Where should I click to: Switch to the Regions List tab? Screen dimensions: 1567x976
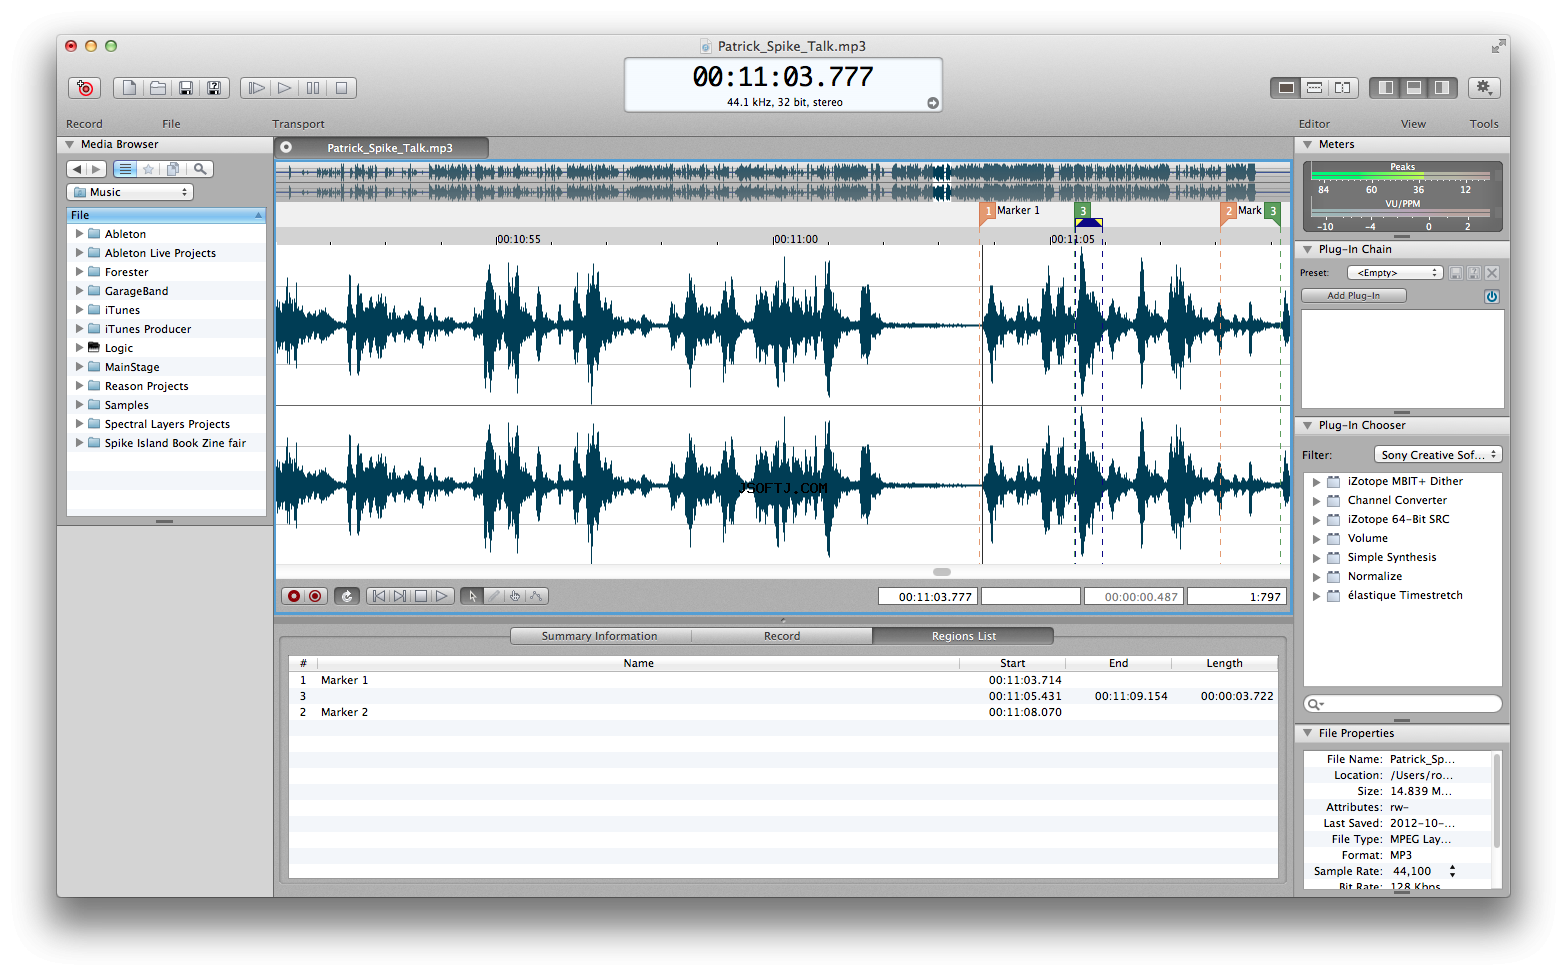point(964,636)
